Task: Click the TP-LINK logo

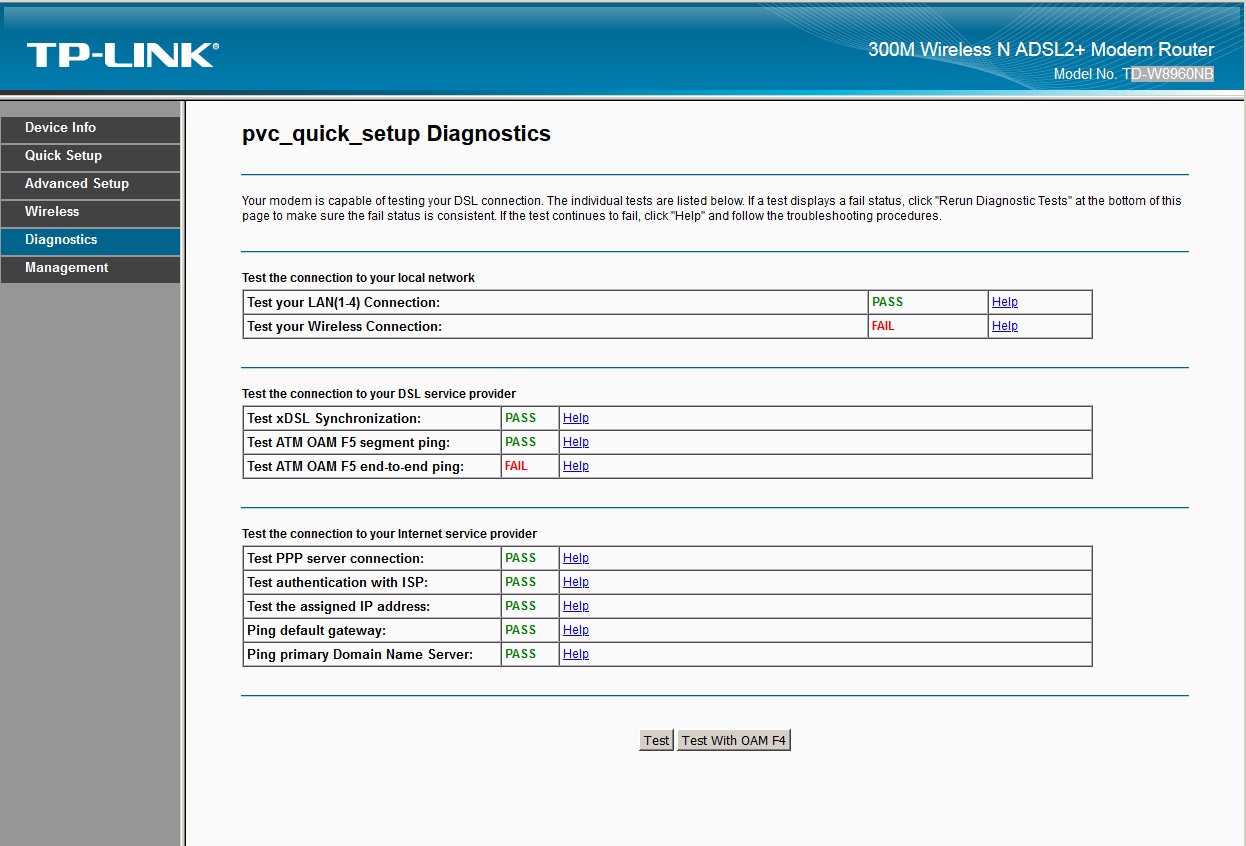Action: (x=122, y=54)
